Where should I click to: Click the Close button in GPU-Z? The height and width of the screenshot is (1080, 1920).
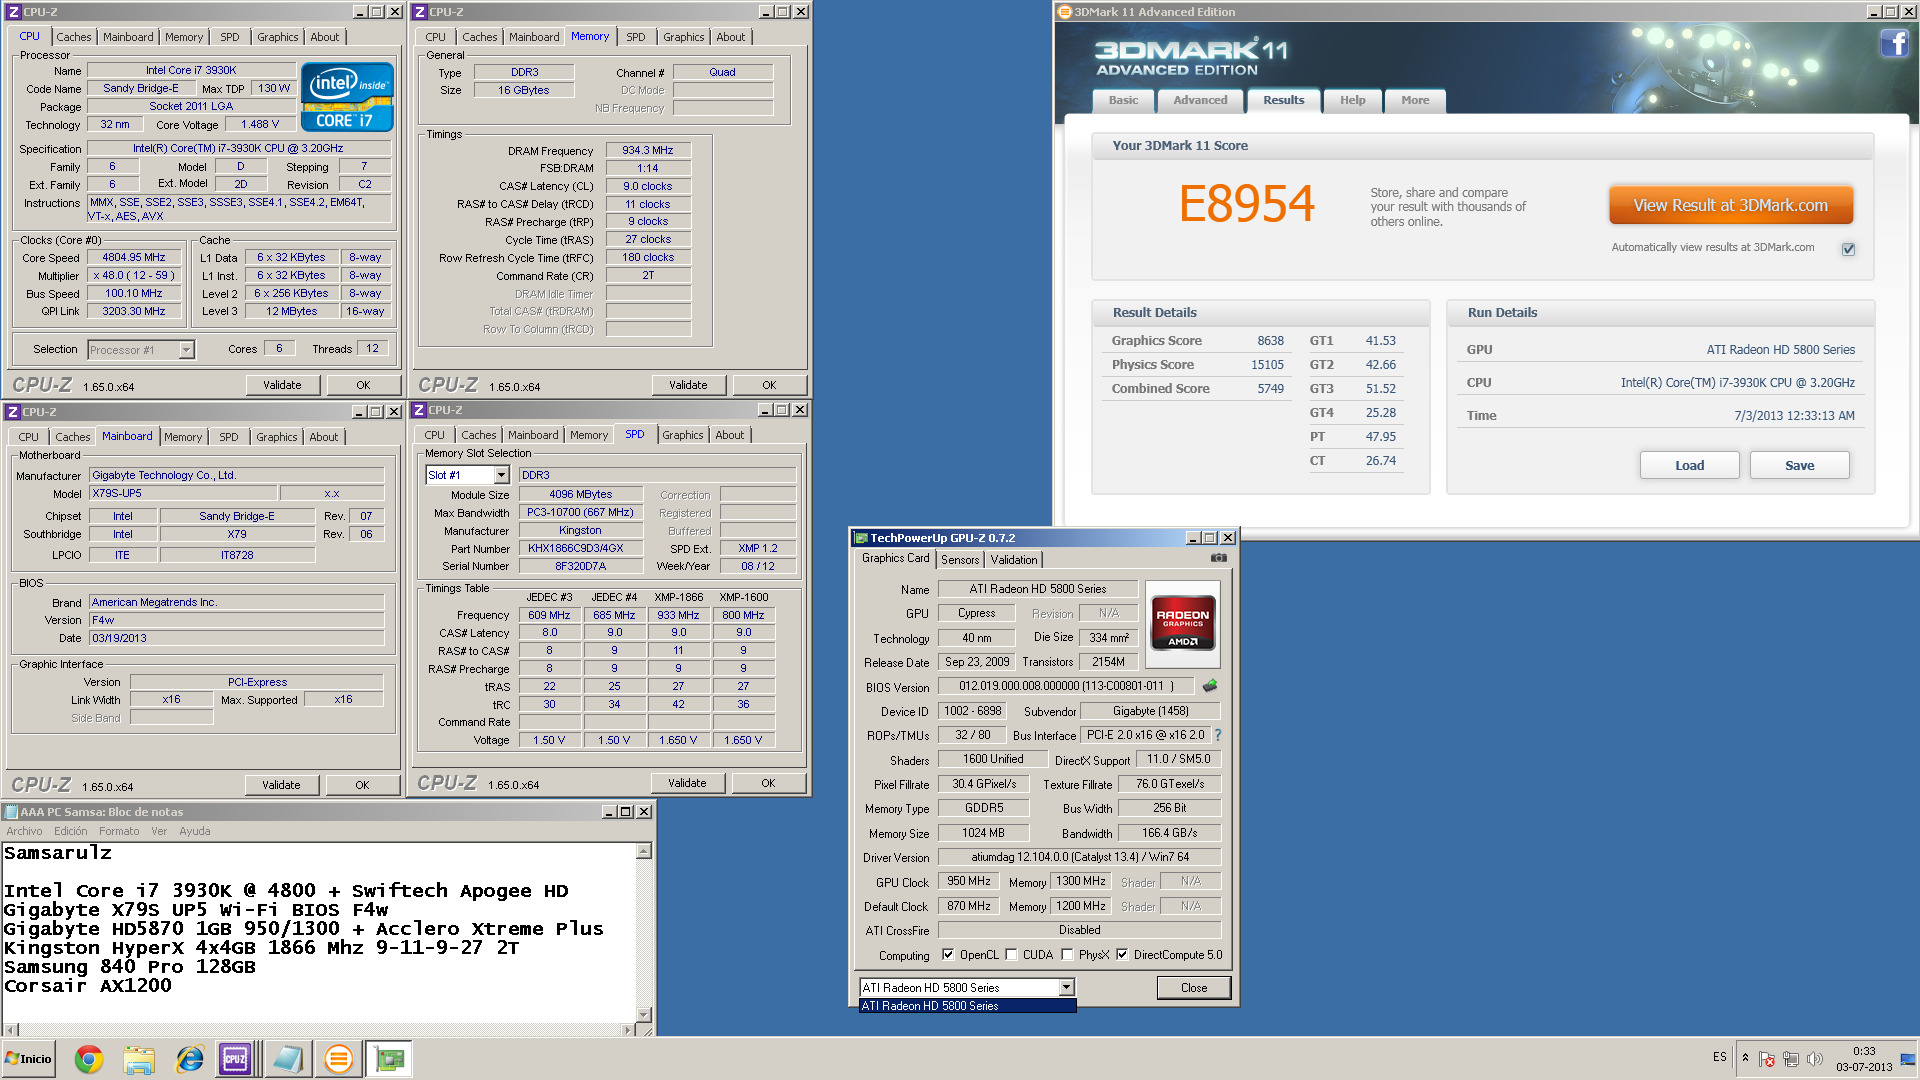tap(1194, 988)
